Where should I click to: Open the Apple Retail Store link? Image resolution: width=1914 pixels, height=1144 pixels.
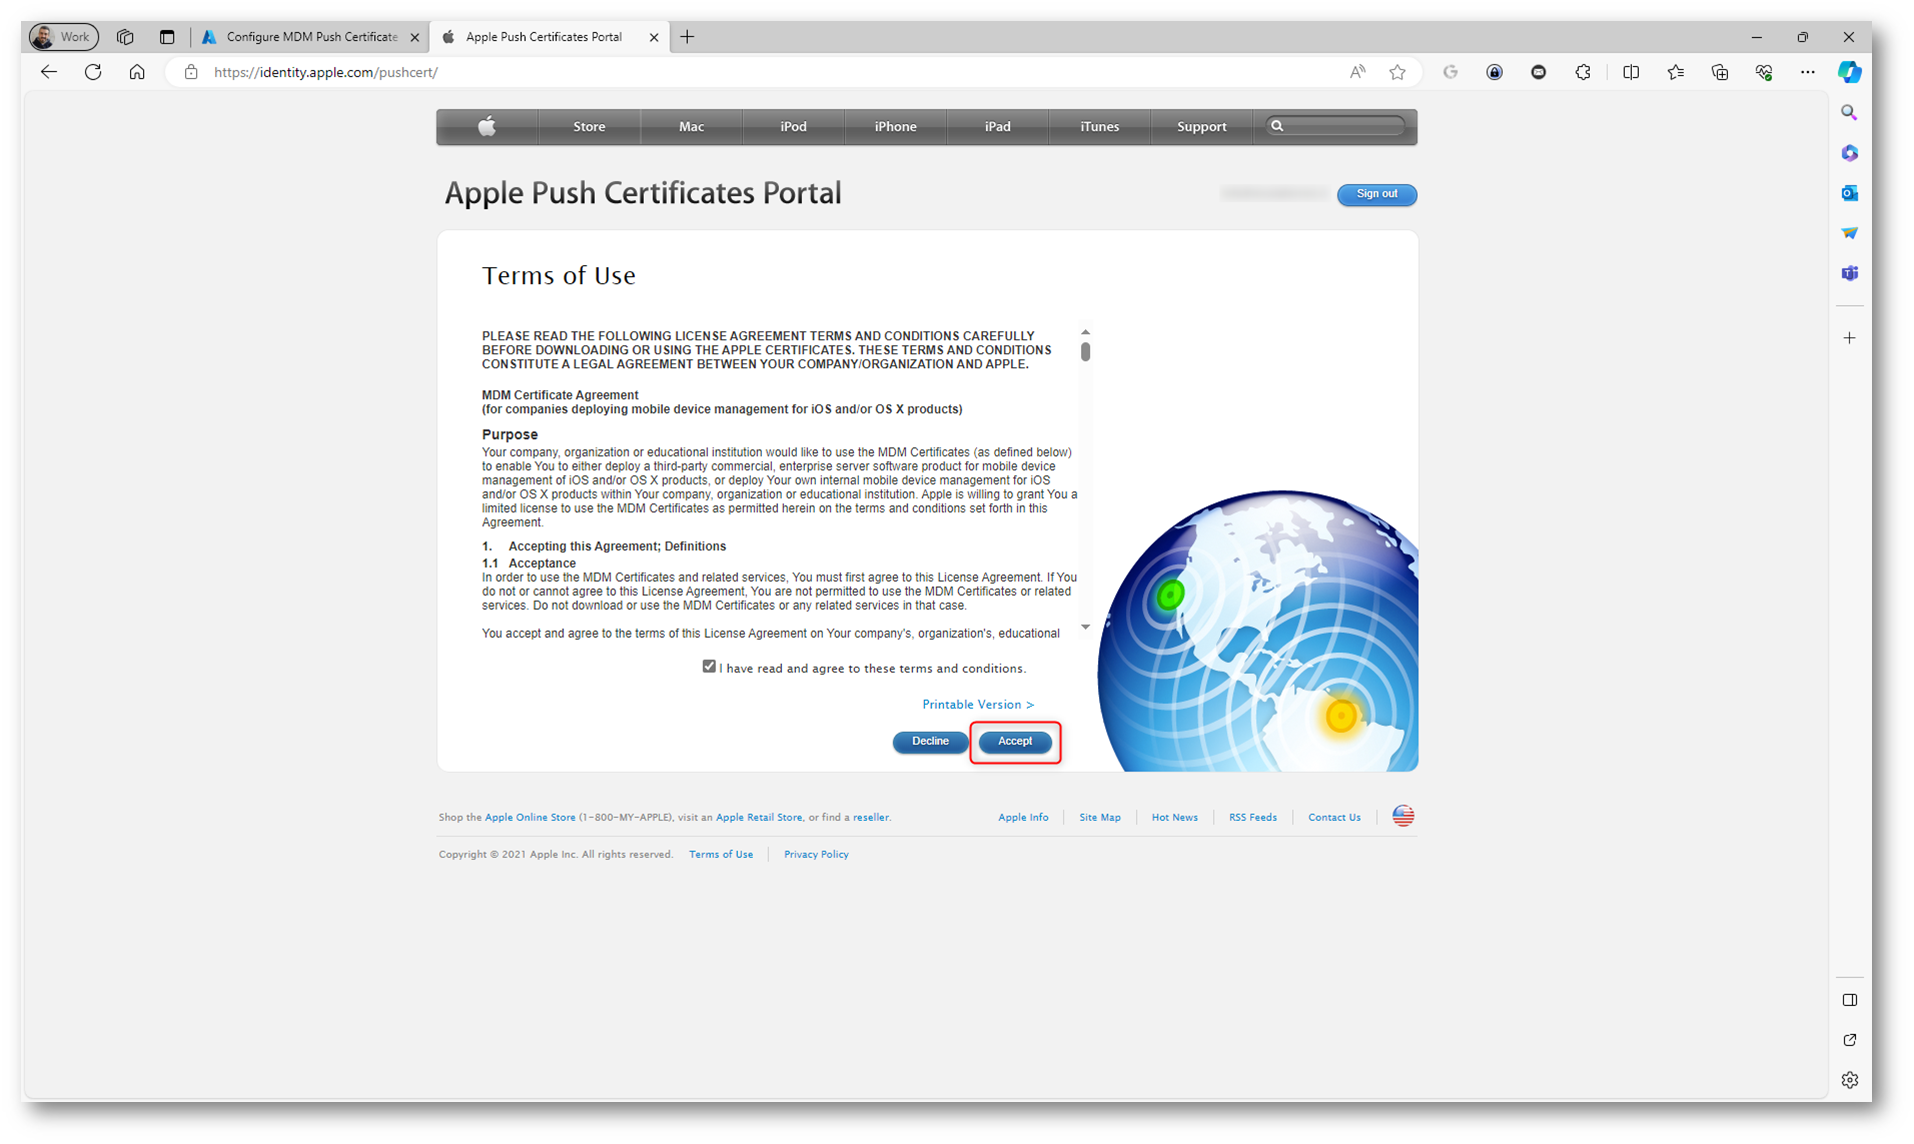click(x=759, y=818)
